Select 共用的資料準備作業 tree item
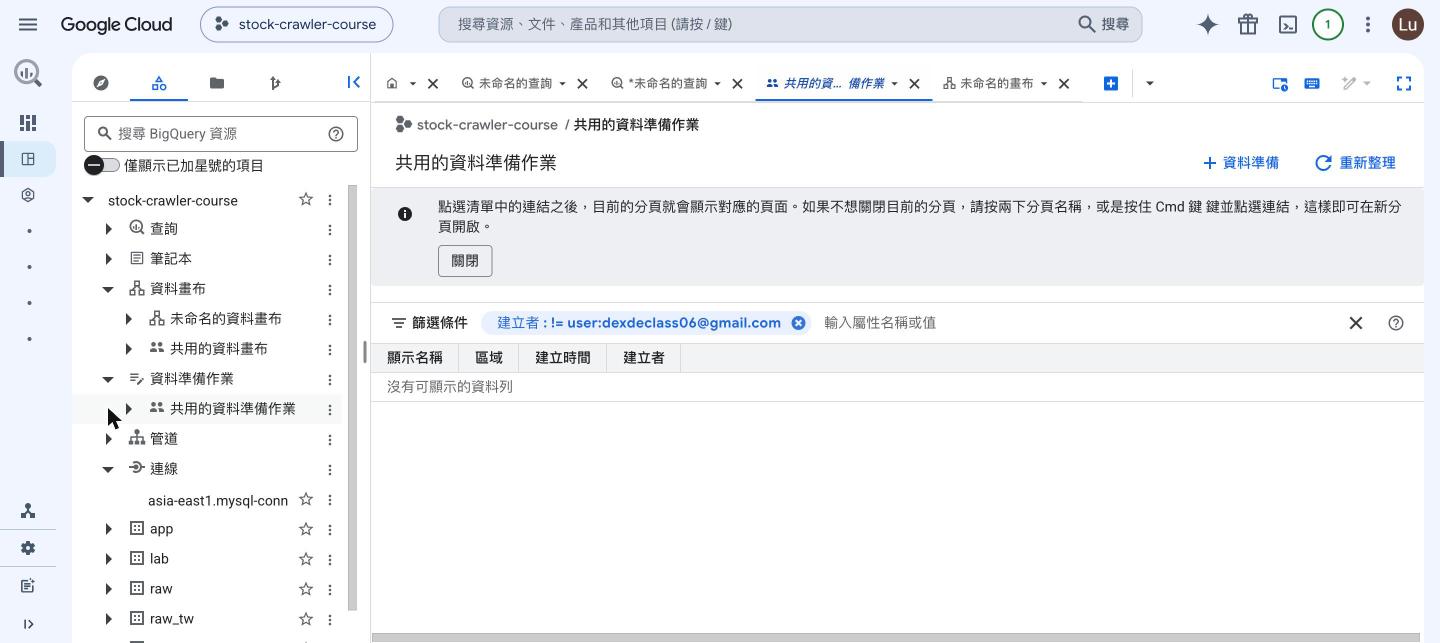The width and height of the screenshot is (1440, 643). pos(232,409)
